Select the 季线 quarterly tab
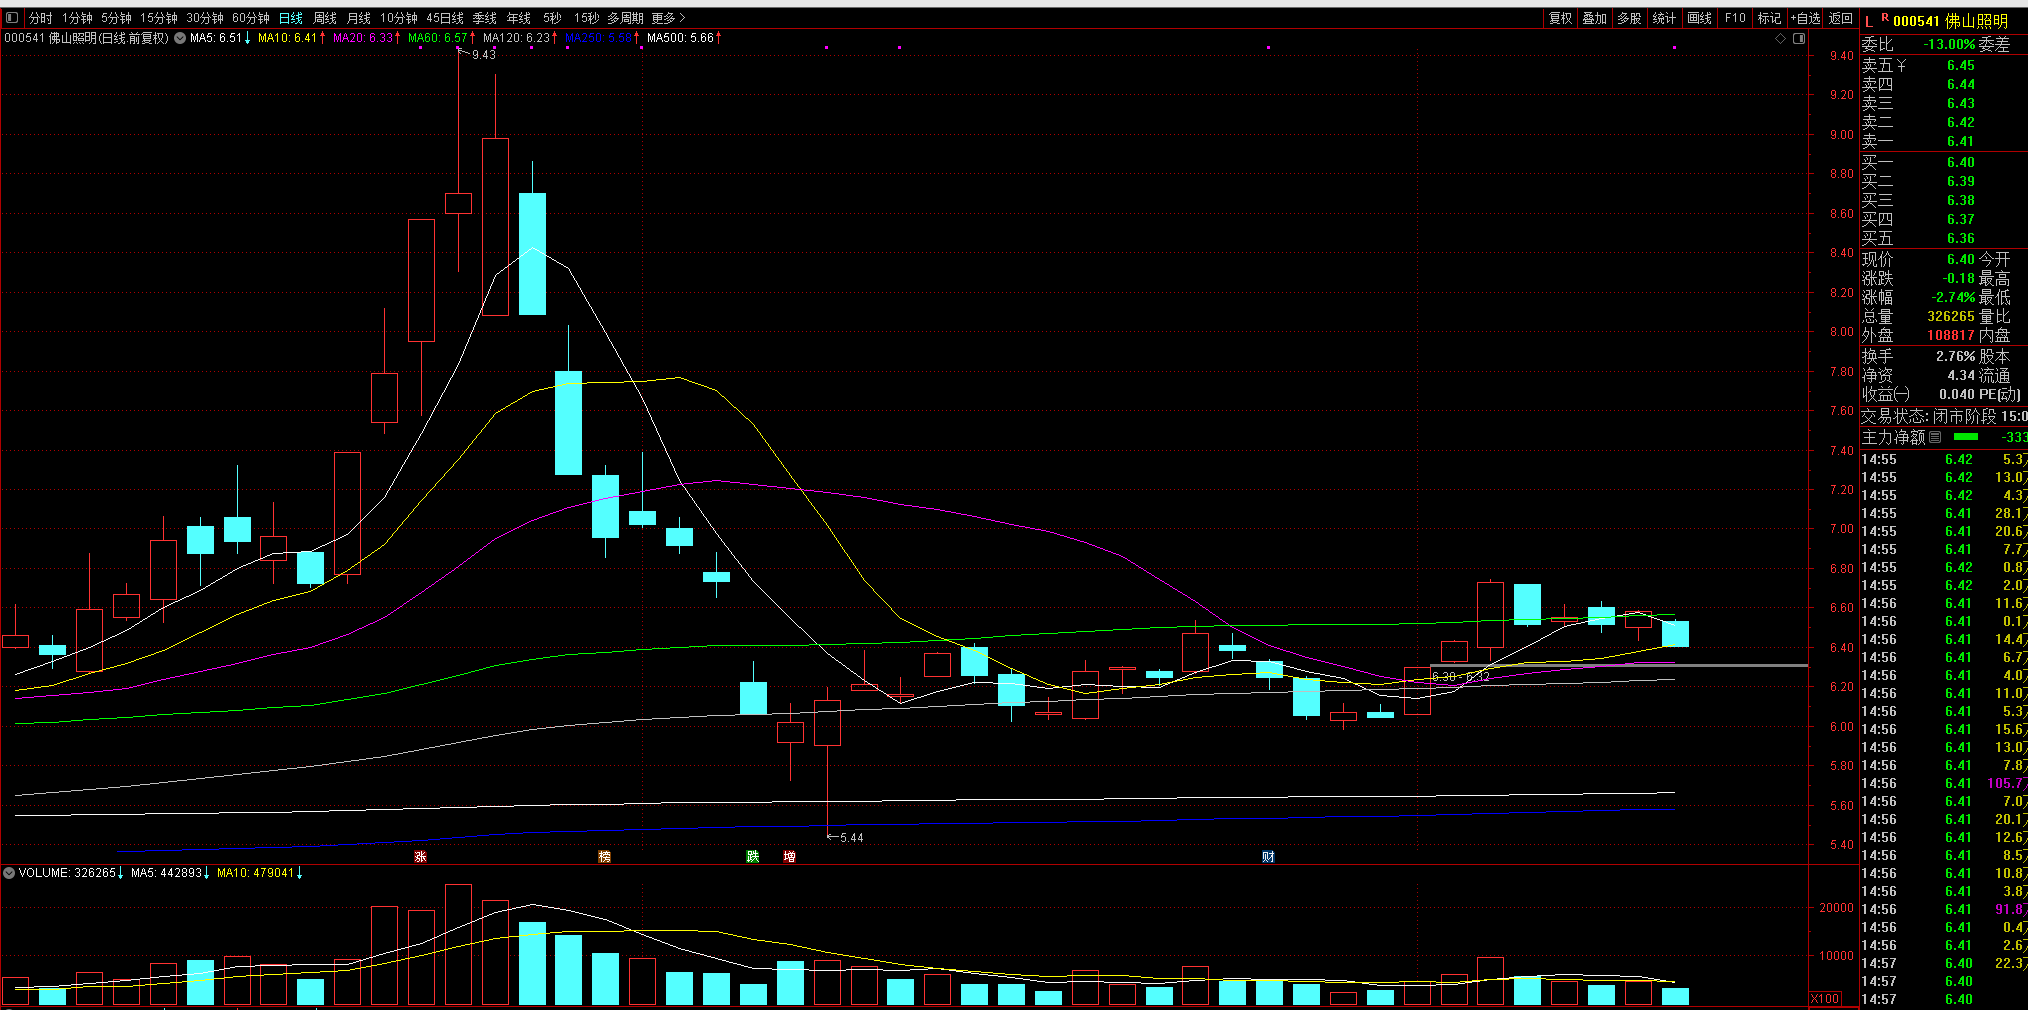Image resolution: width=2028 pixels, height=1010 pixels. click(485, 18)
